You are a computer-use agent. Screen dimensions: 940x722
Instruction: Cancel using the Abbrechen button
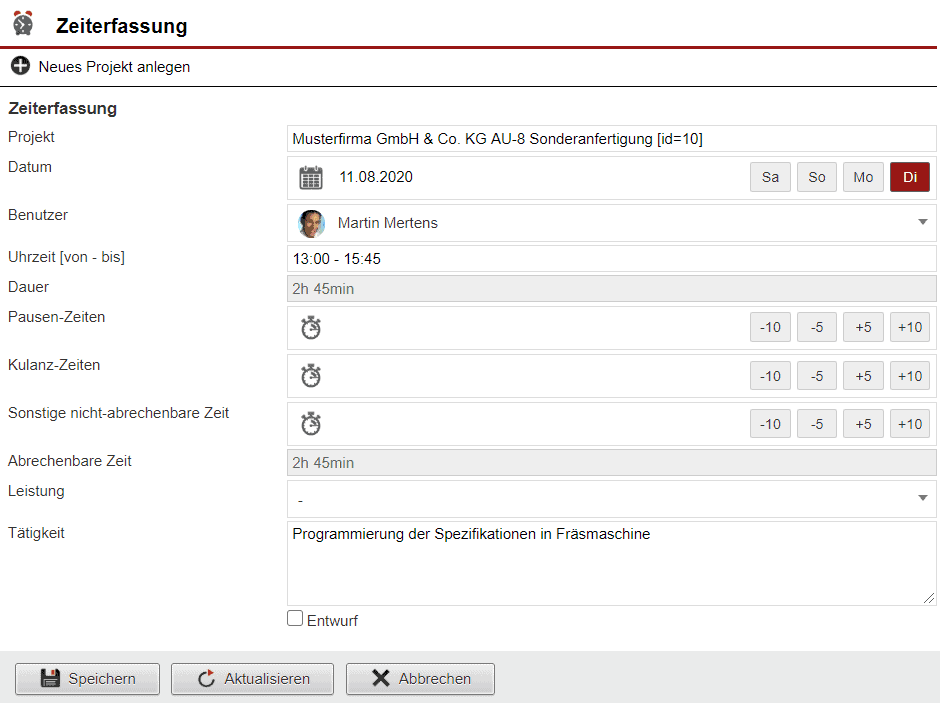pos(420,678)
